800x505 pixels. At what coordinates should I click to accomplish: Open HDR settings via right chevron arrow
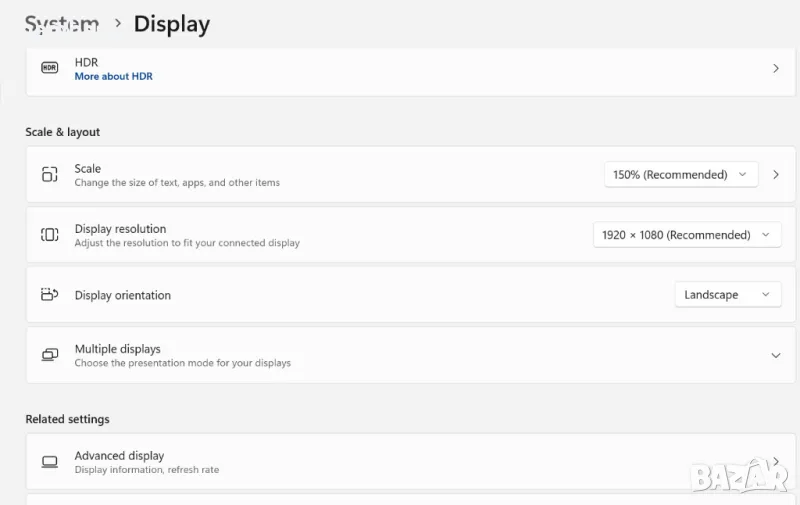(x=776, y=68)
